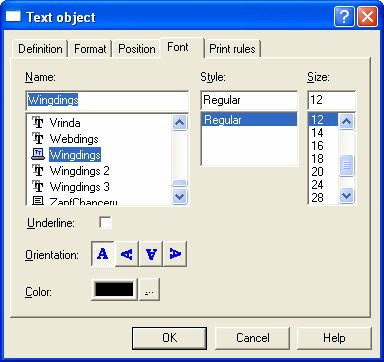Viewport: 384px width, 362px height.
Task: Click the font list up arrow
Action: (180, 123)
